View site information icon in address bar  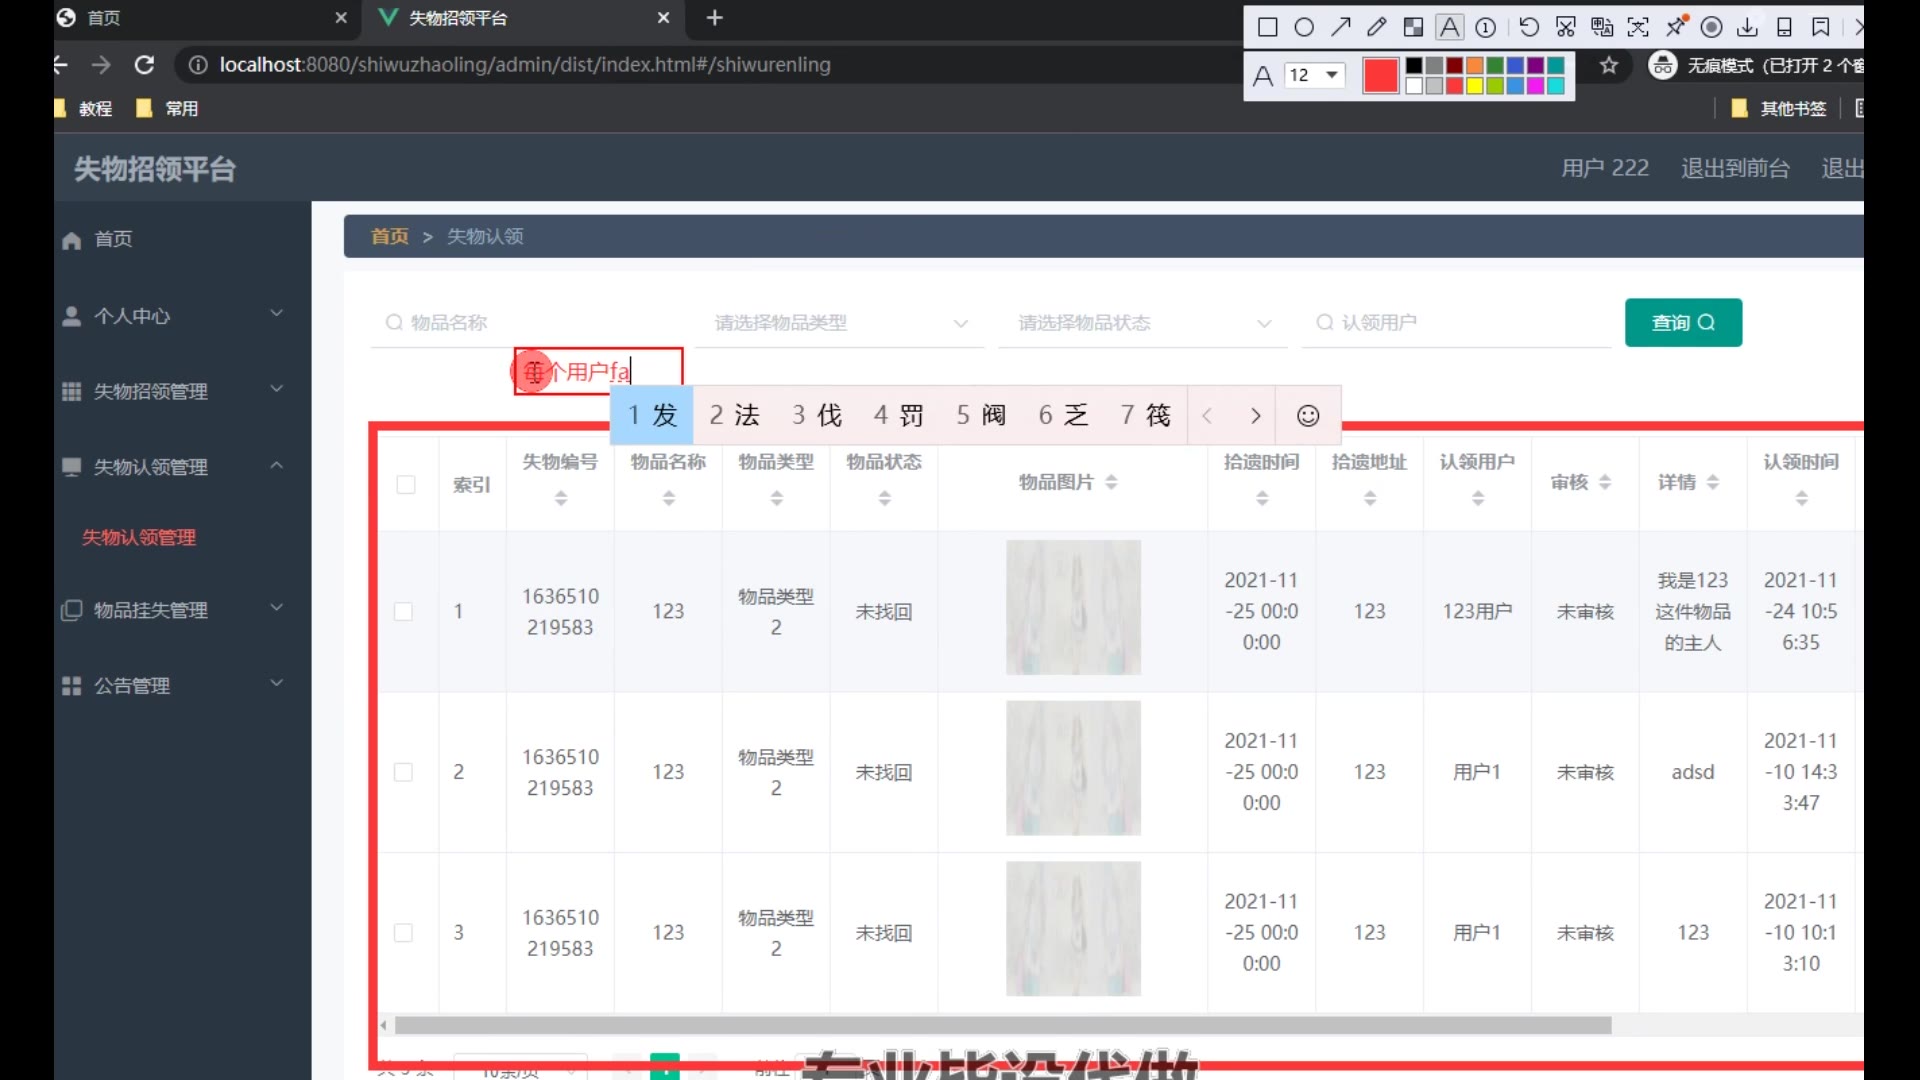(198, 65)
